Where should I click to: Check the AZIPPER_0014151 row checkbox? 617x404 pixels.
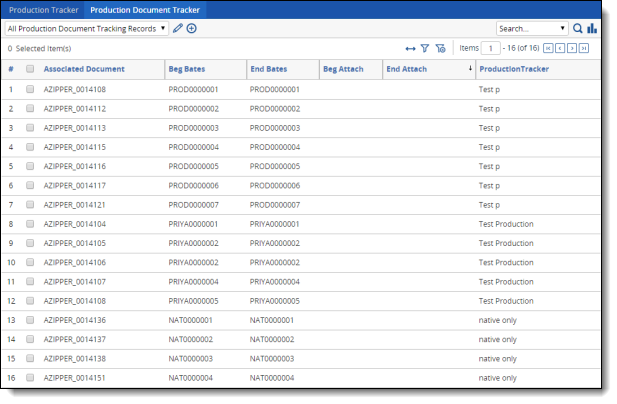click(30, 378)
